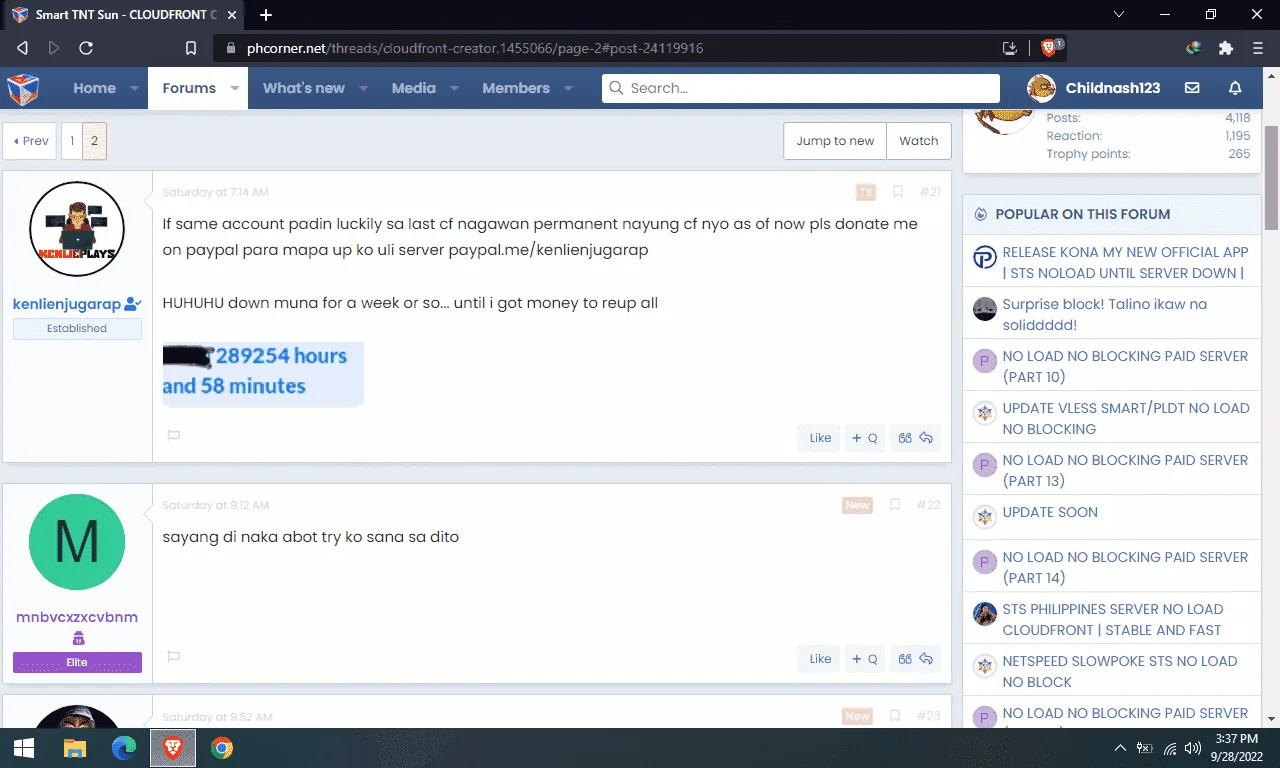
Task: Select the Forums nav tab
Action: click(189, 88)
